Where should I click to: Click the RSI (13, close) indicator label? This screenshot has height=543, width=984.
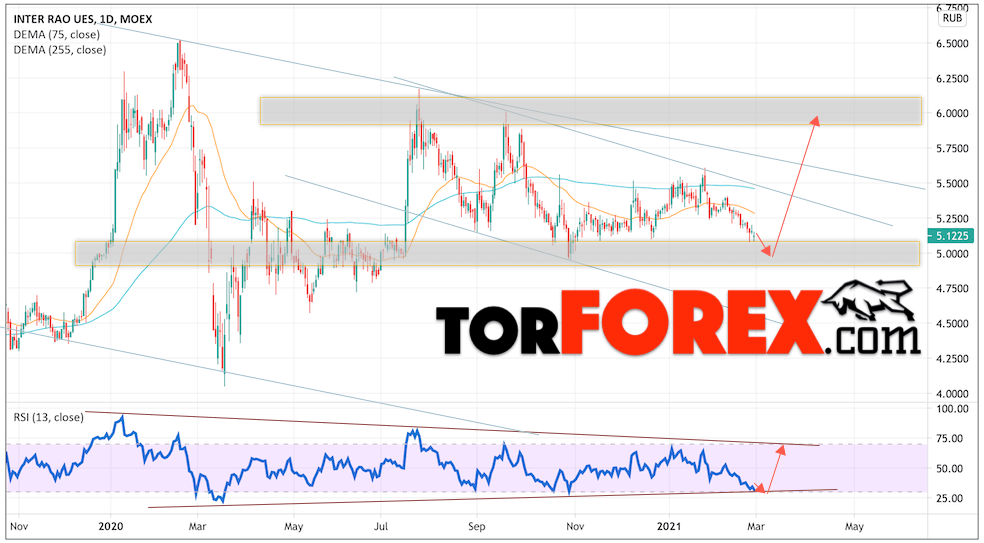tap(46, 417)
